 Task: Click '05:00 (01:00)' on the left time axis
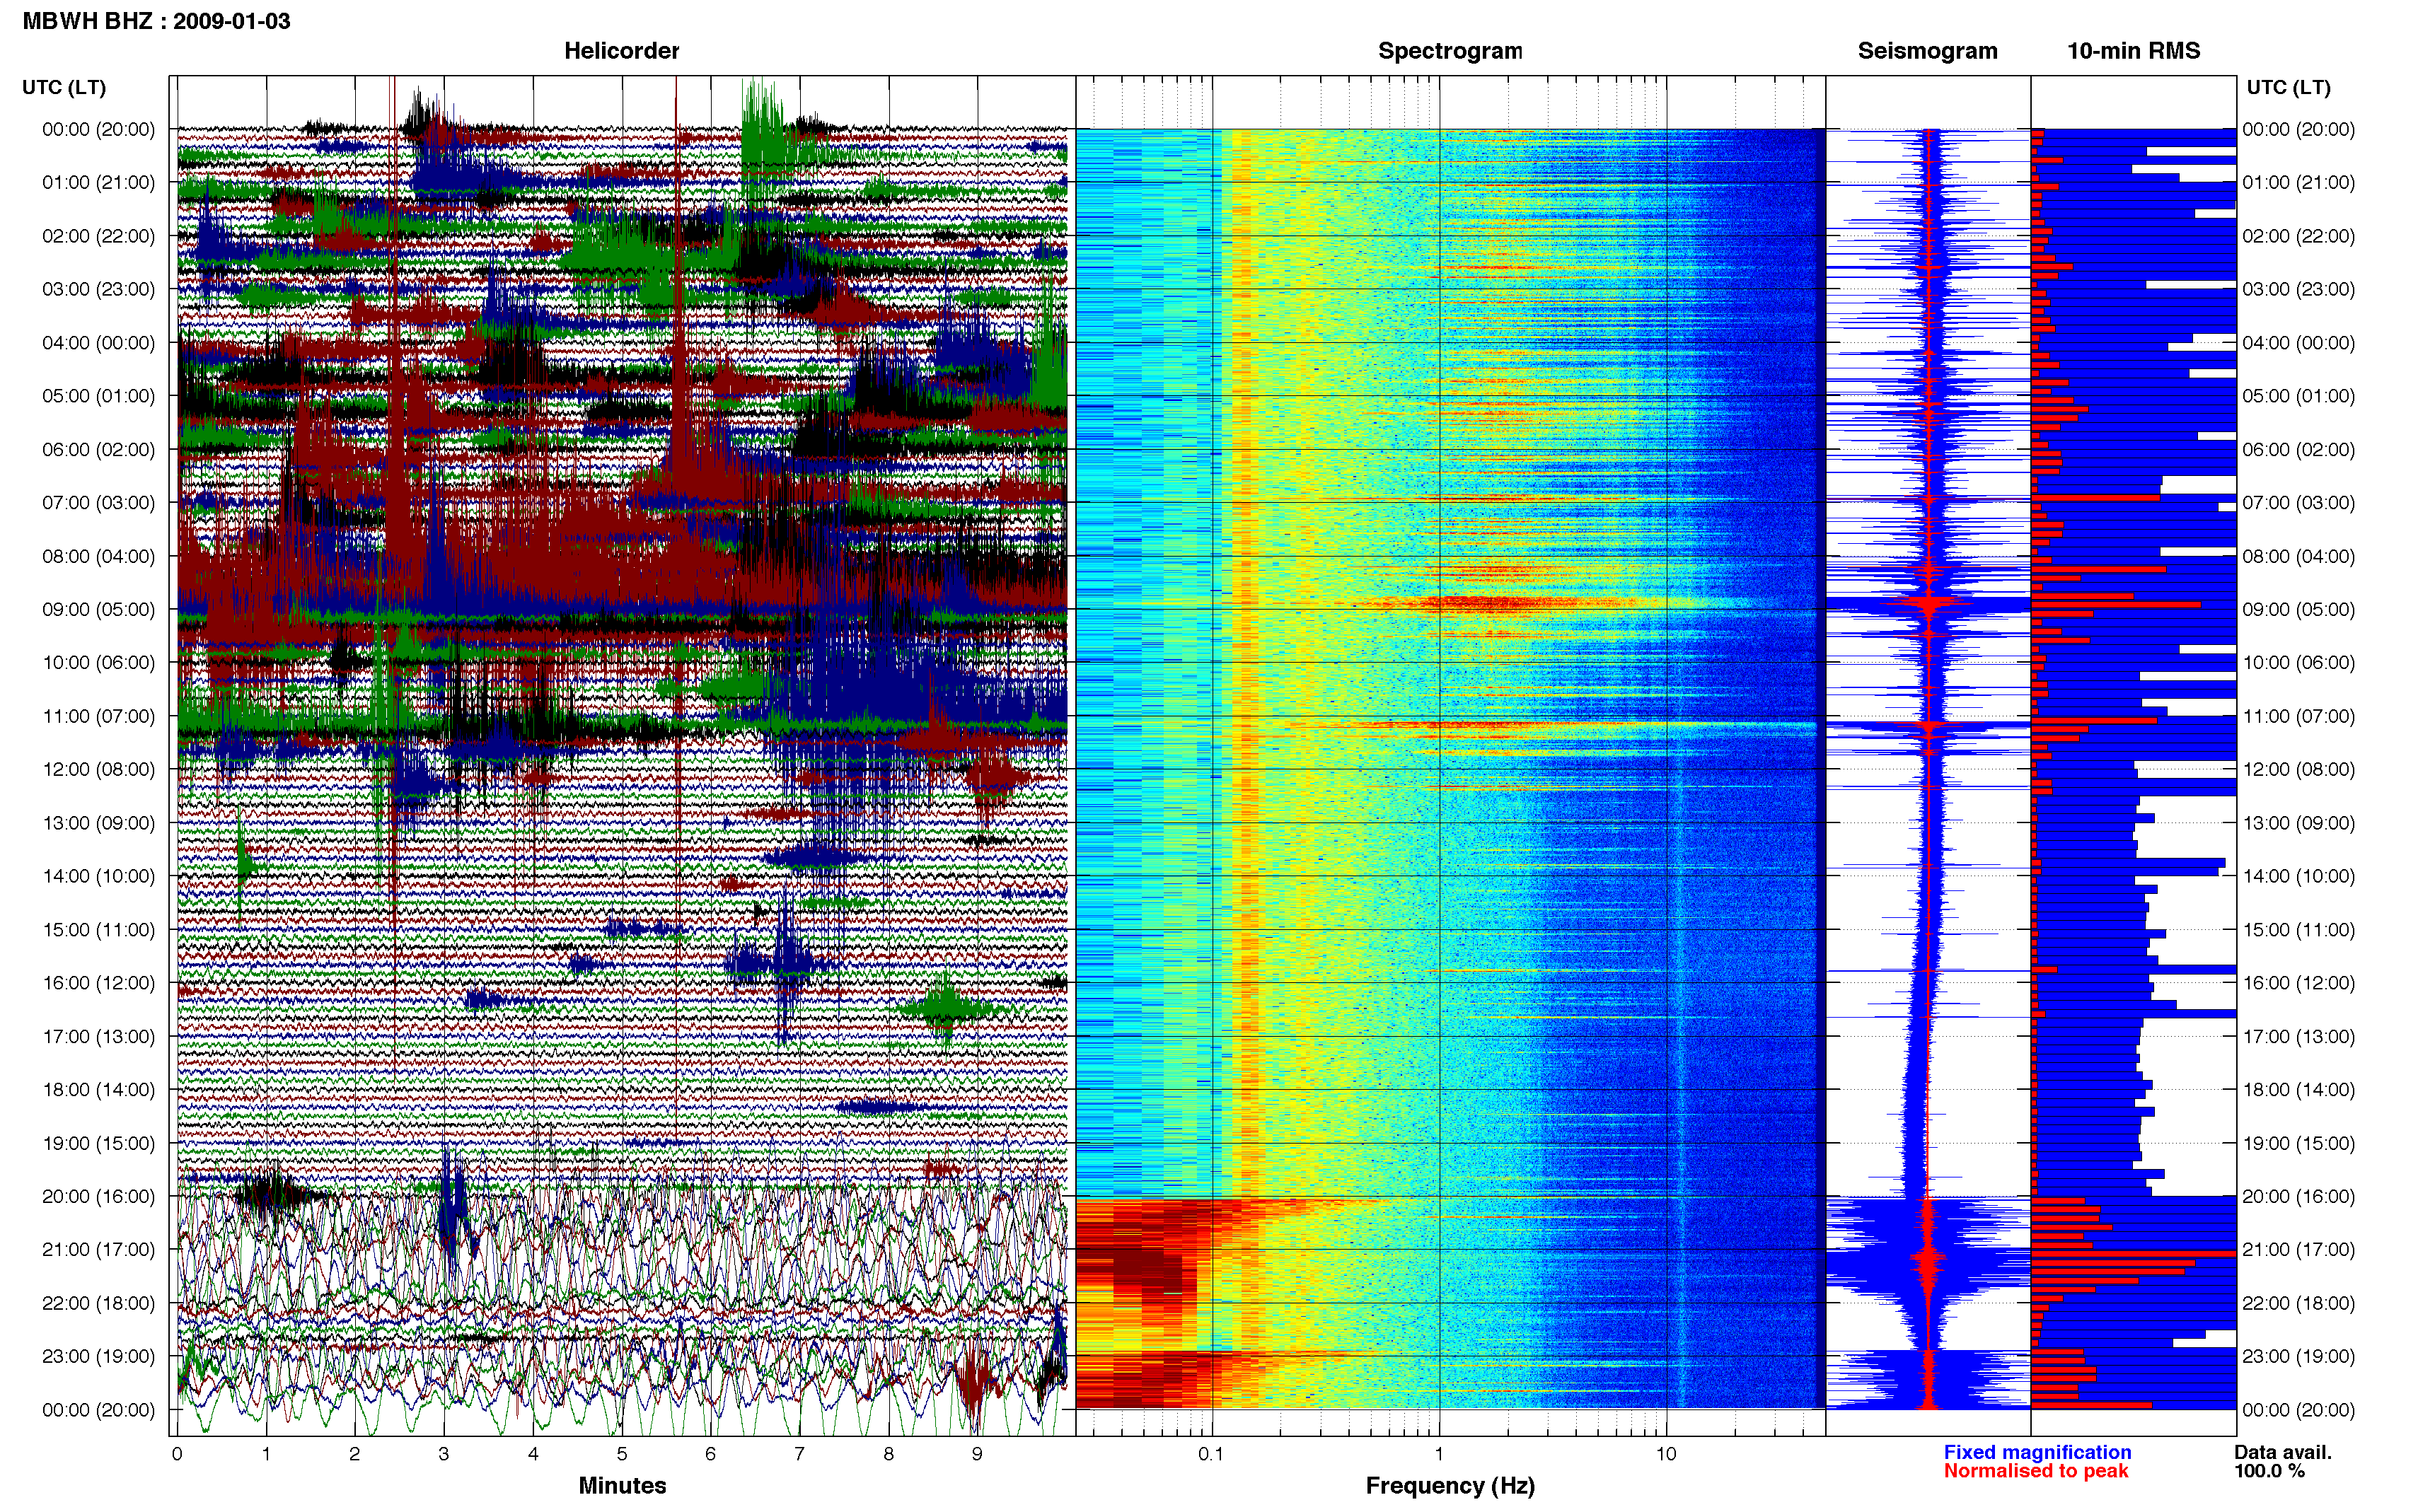98,396
